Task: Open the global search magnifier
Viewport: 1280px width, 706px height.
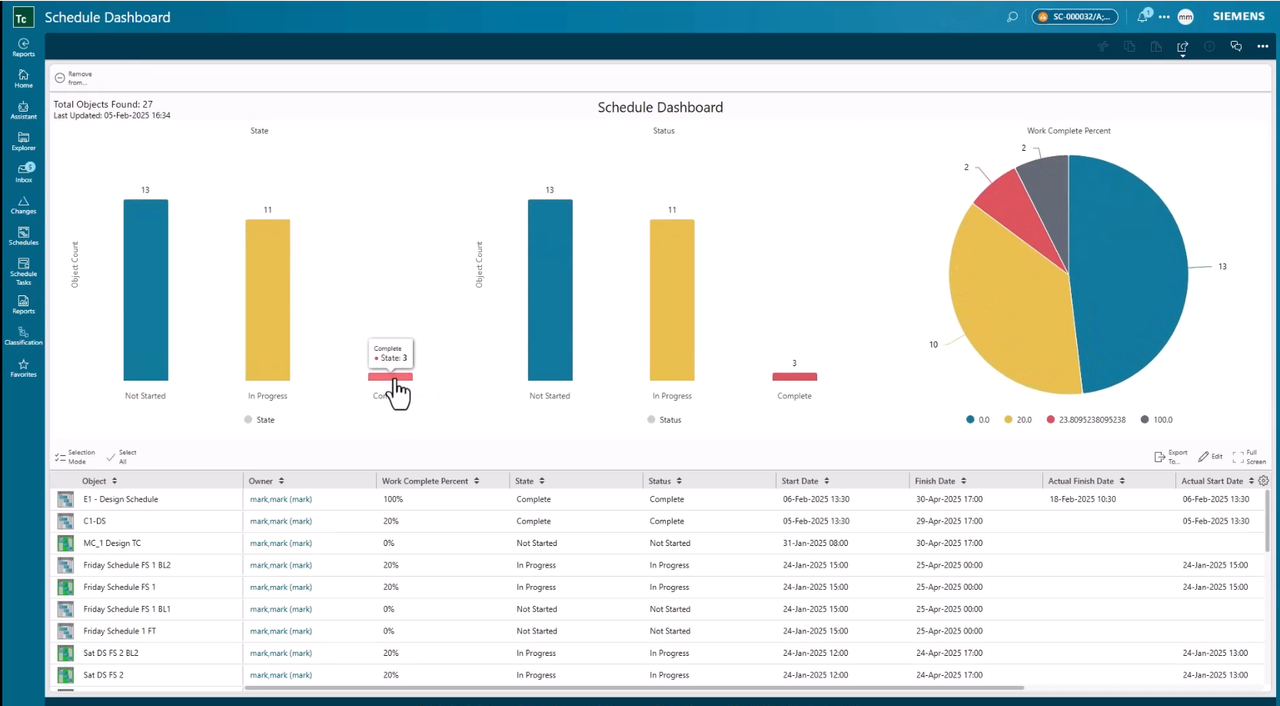Action: click(1012, 17)
